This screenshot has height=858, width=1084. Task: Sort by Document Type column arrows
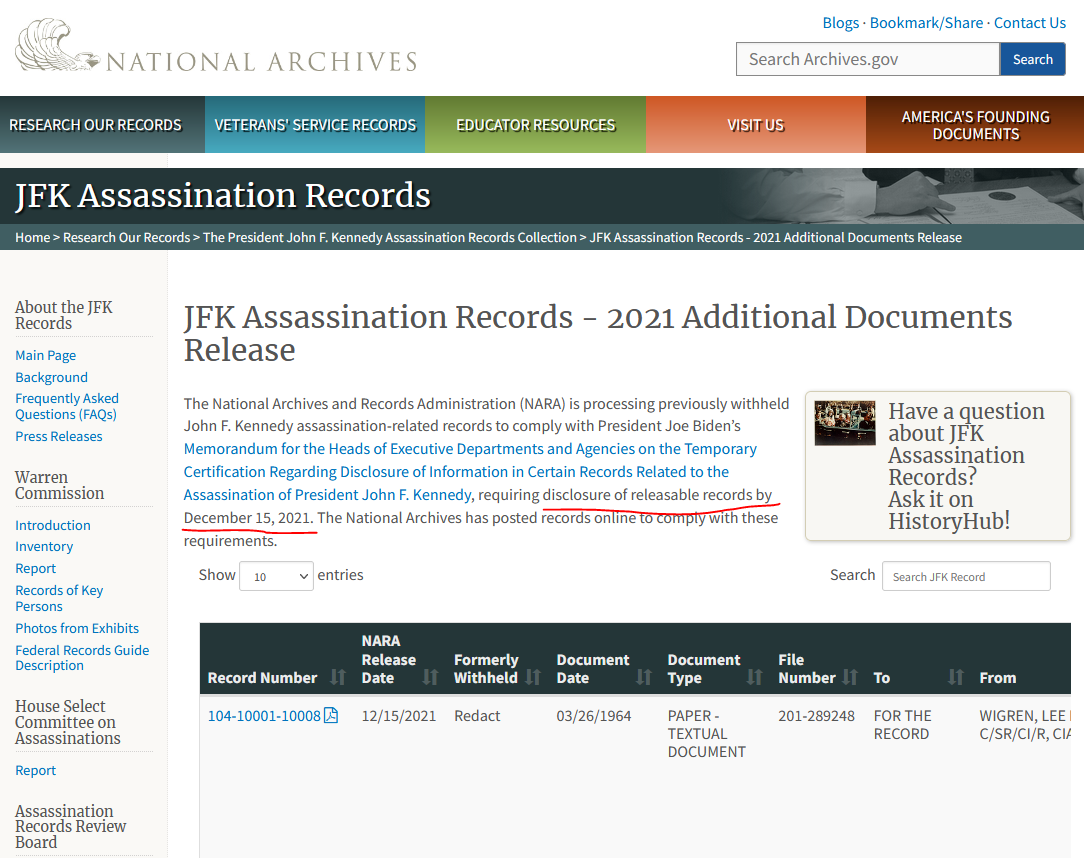point(754,677)
